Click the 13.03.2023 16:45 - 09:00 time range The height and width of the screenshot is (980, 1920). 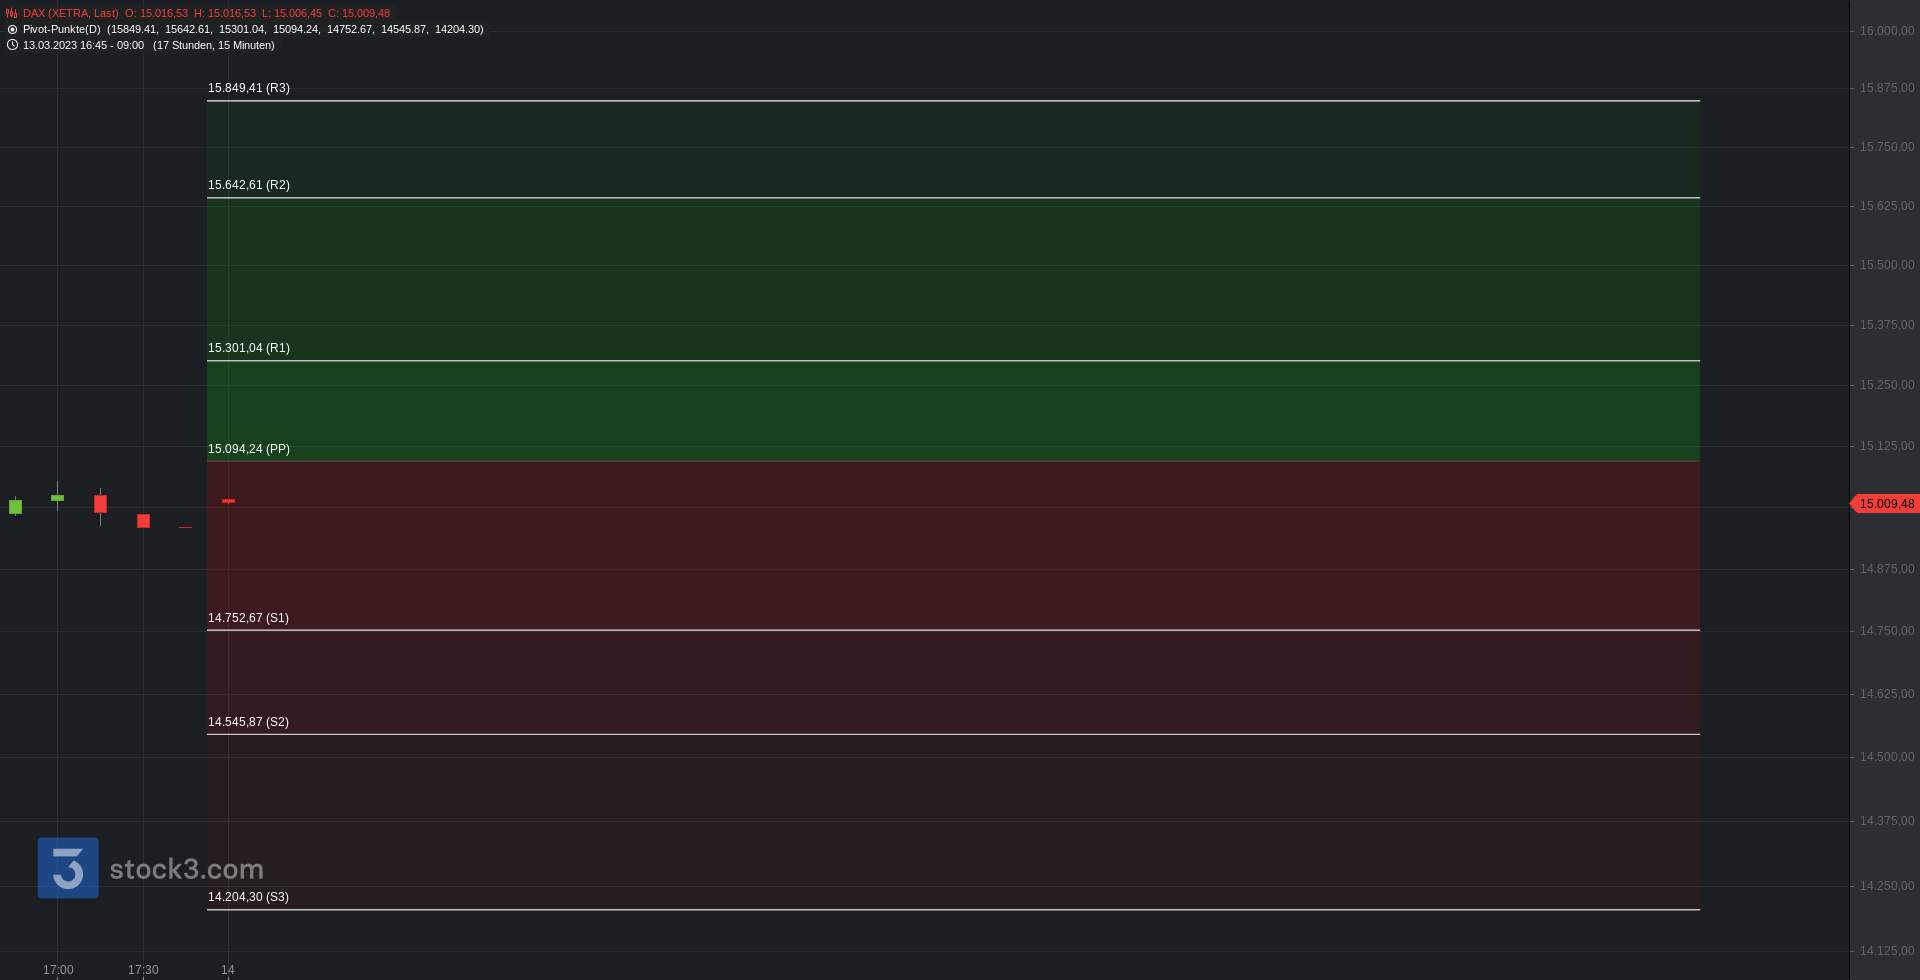83,46
